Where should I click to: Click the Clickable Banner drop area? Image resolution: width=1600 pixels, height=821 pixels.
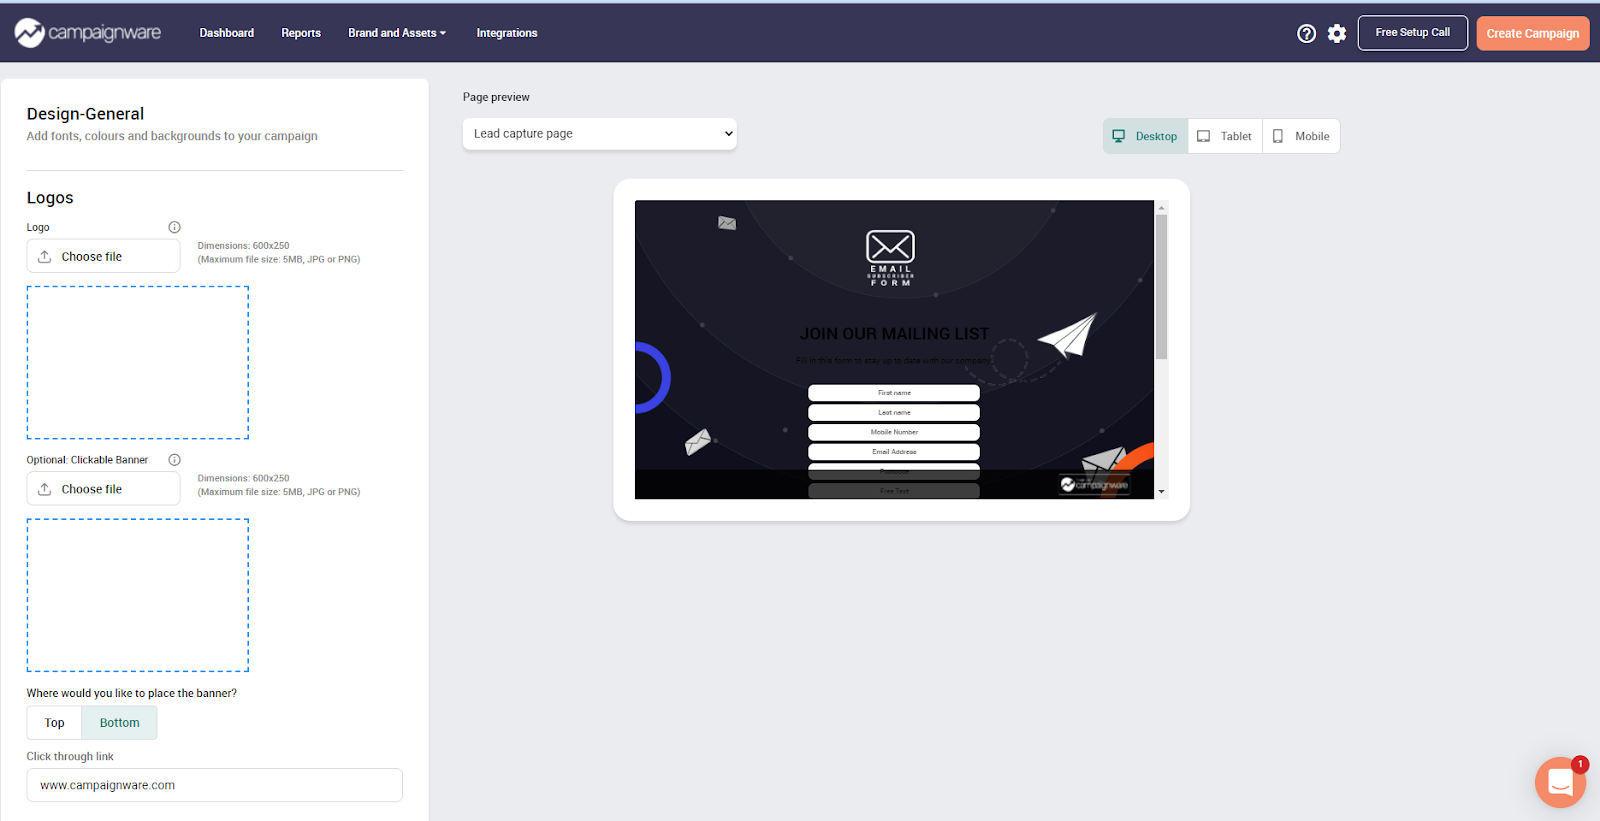(x=138, y=595)
